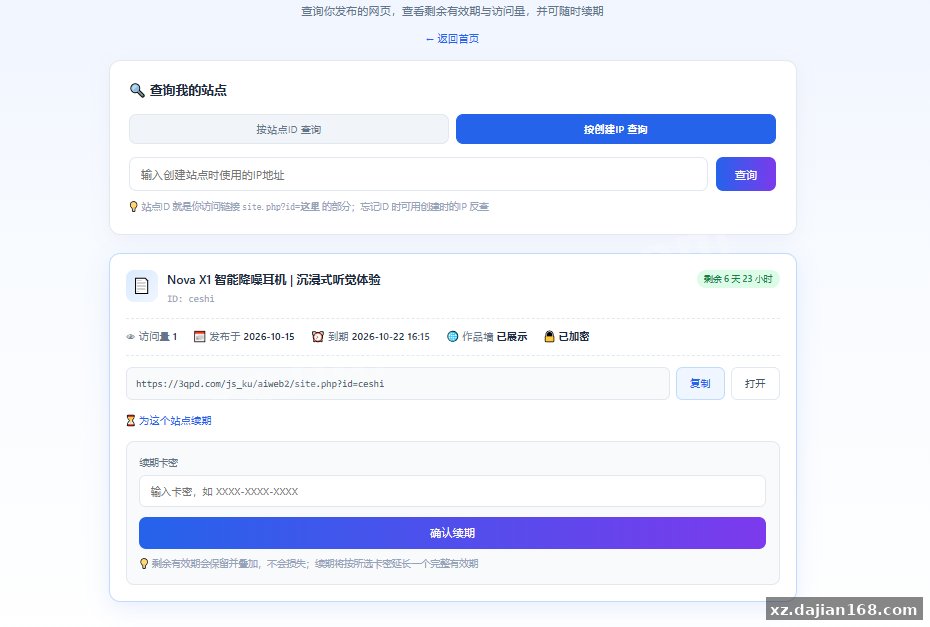Click the document icon next to Nova X1 title
The width and height of the screenshot is (930, 627).
tap(142, 286)
